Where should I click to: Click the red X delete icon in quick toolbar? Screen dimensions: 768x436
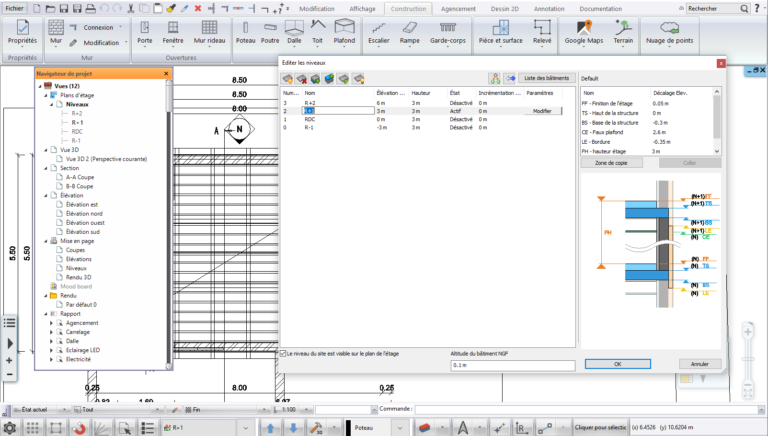[x=197, y=8]
